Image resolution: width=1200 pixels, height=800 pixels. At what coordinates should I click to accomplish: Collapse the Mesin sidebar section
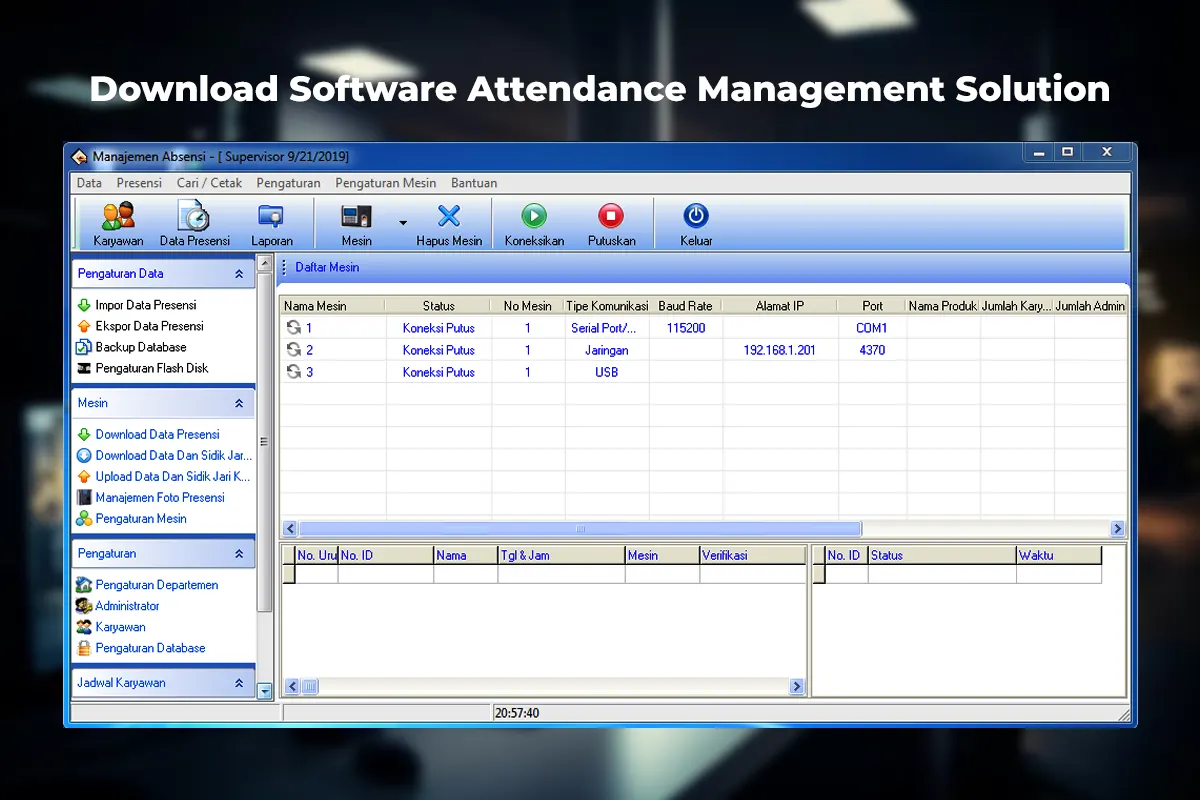coord(239,404)
